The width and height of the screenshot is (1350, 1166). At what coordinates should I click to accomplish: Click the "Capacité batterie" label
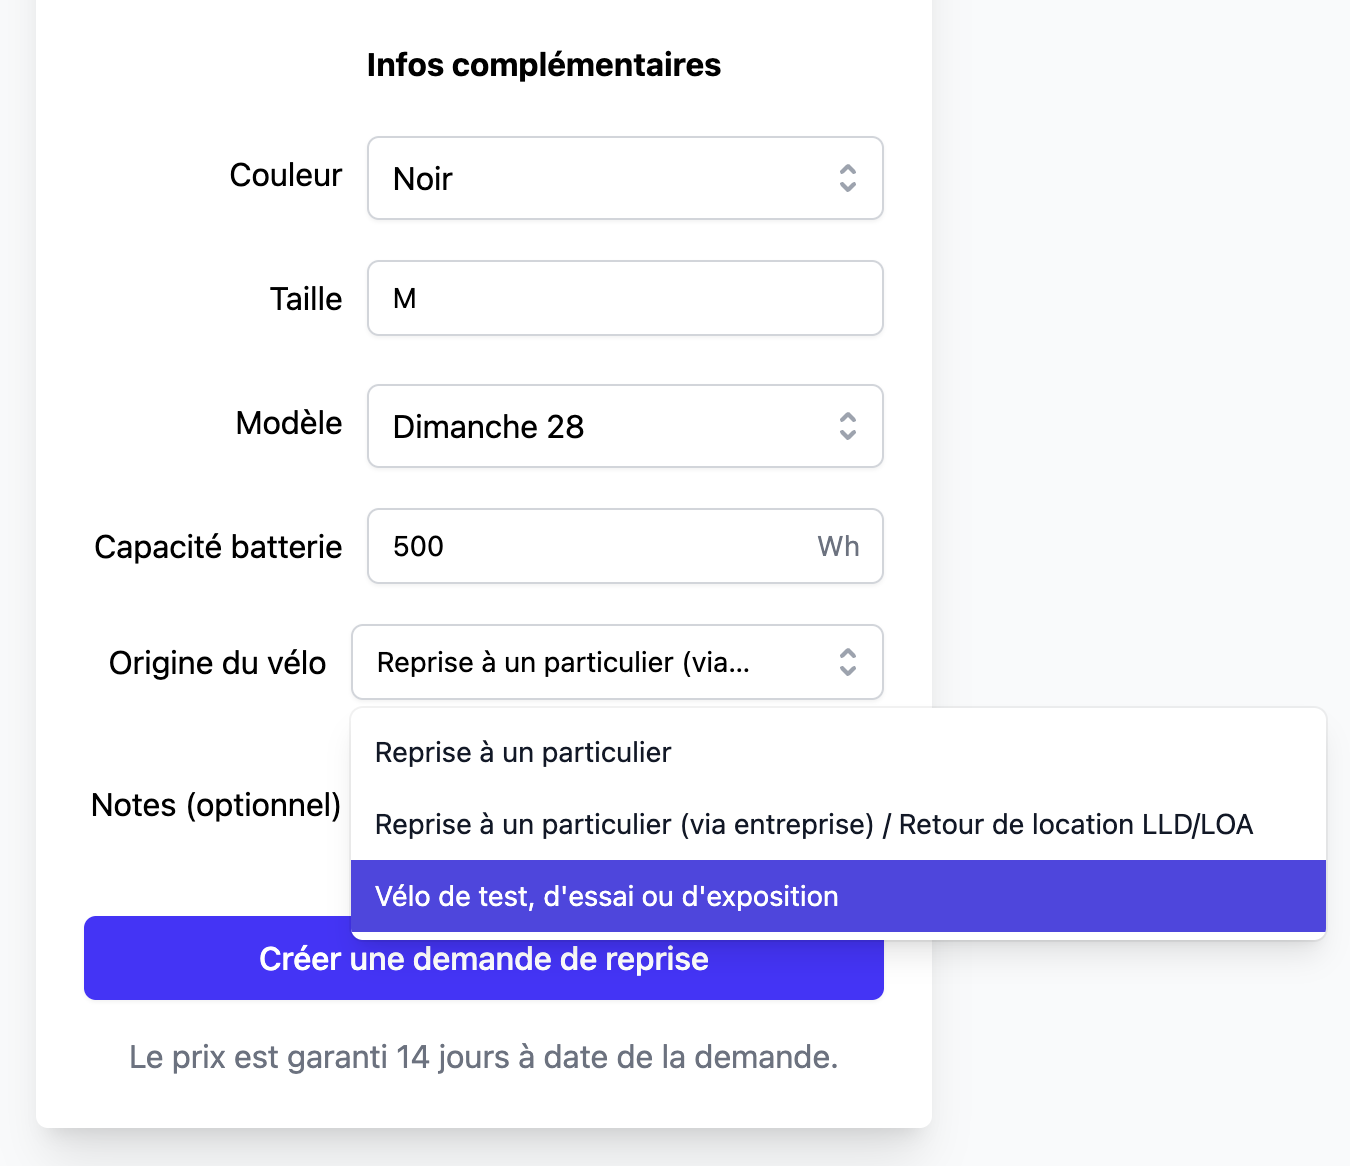(x=218, y=547)
